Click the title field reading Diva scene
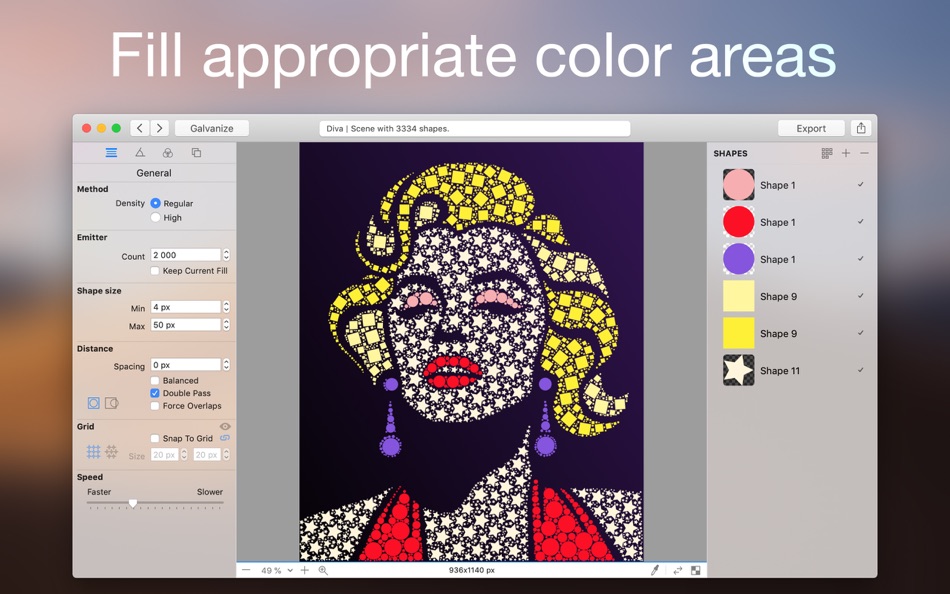Screen dimensions: 950x594 click(x=474, y=128)
